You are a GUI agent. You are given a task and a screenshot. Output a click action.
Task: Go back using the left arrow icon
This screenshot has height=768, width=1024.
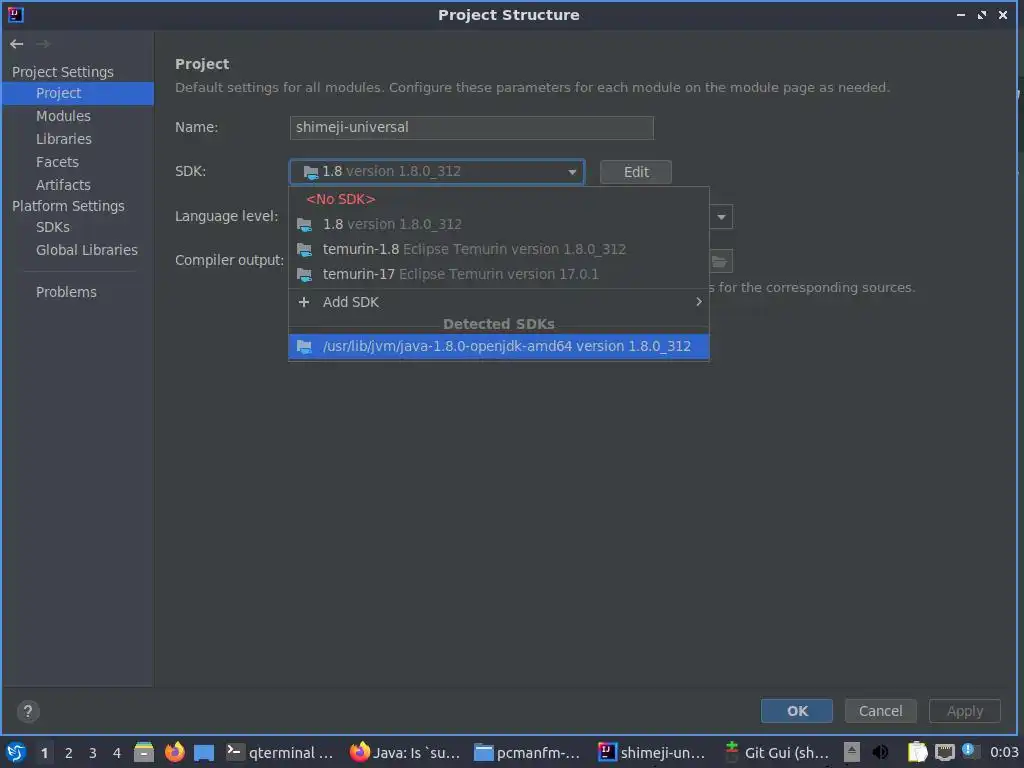[x=16, y=44]
